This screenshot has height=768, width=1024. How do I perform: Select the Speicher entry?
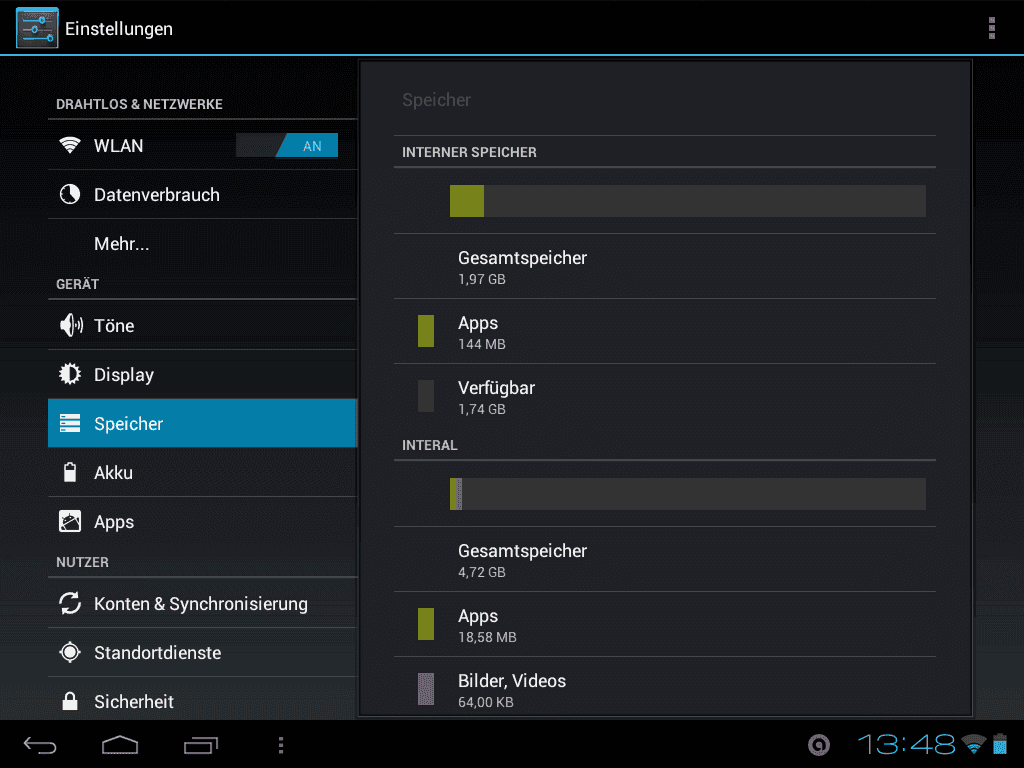(202, 423)
